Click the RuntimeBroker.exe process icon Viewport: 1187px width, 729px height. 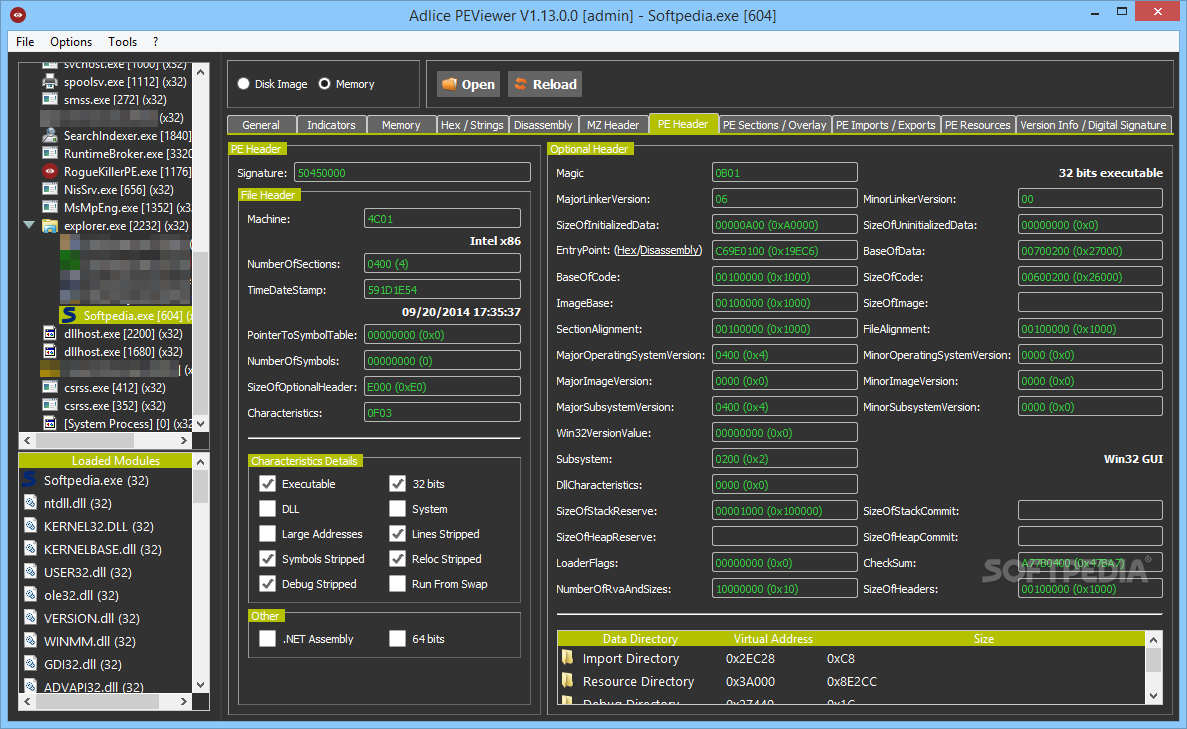coord(50,153)
